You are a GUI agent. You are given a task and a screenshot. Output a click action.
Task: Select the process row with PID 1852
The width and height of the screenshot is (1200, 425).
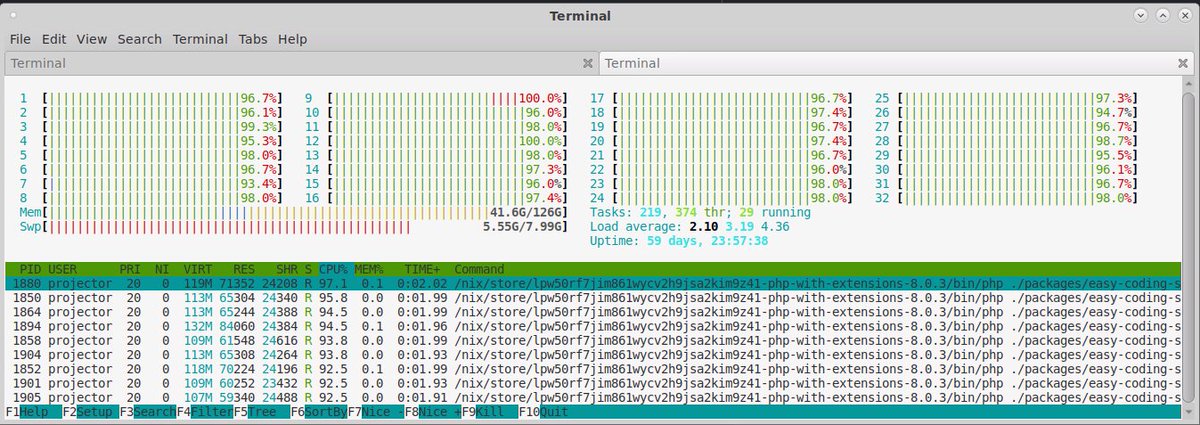[x=592, y=369]
